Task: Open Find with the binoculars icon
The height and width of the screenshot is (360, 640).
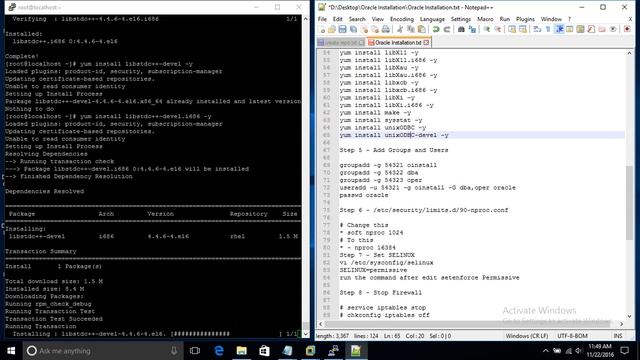Action: point(461,29)
